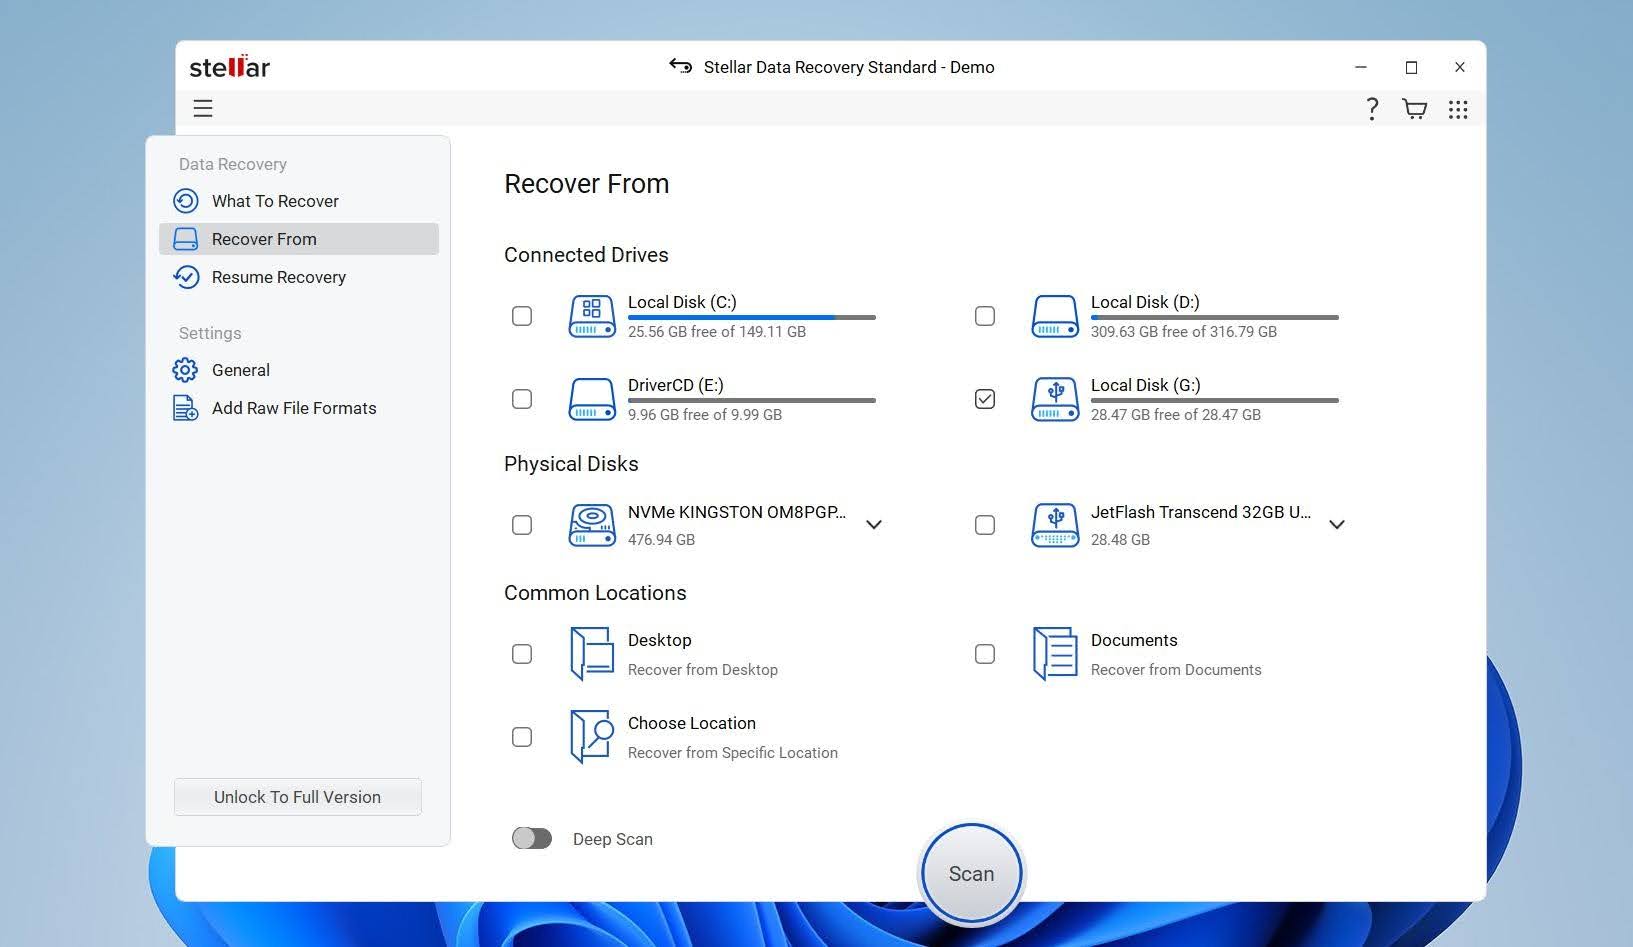Select the Recover From sidebar item
Viewport: 1633px width, 947px height.
click(x=299, y=239)
